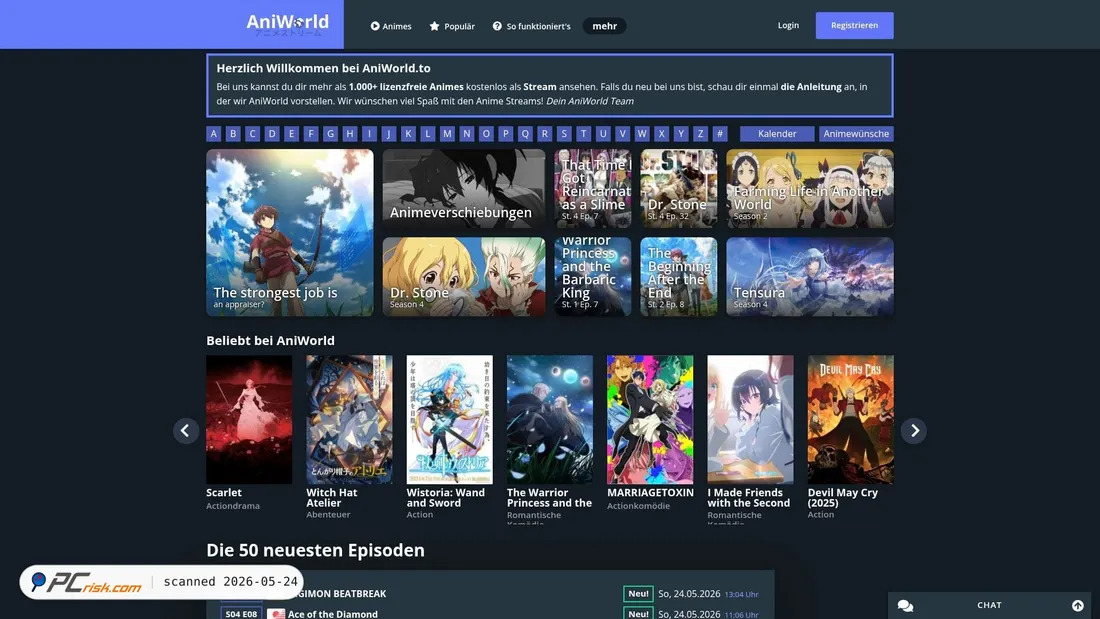Filter animes by letter G

pos(330,133)
